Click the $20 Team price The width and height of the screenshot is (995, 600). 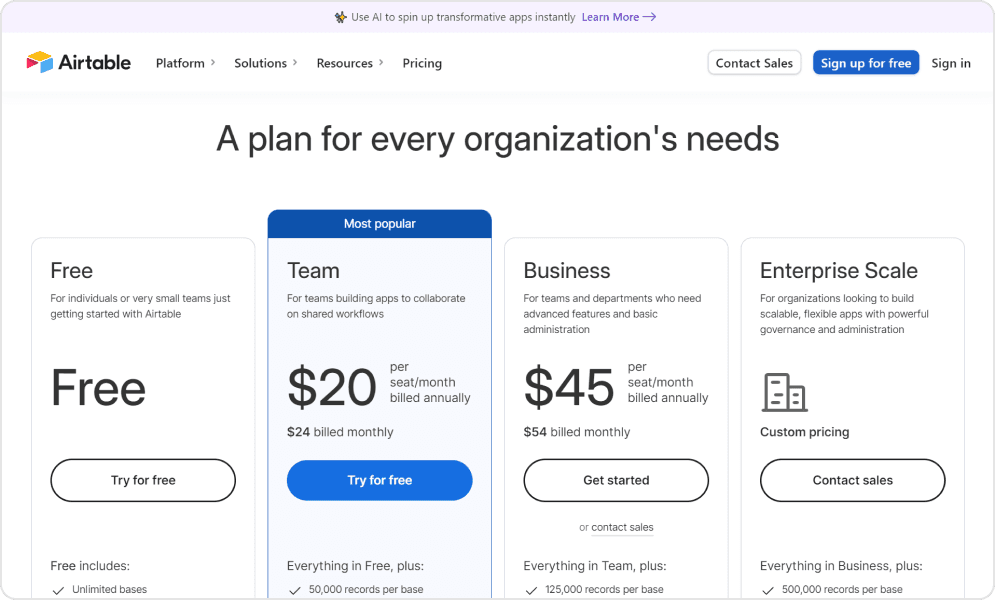[x=332, y=387]
